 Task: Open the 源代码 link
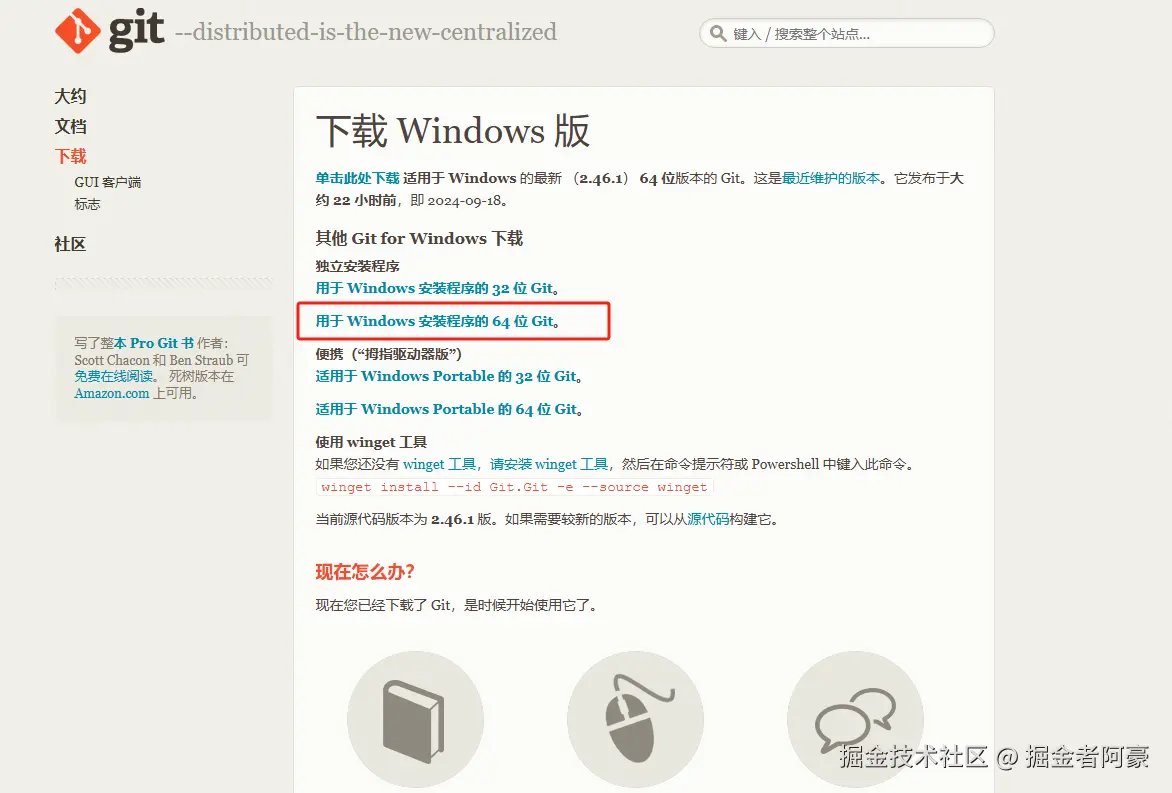coord(708,519)
